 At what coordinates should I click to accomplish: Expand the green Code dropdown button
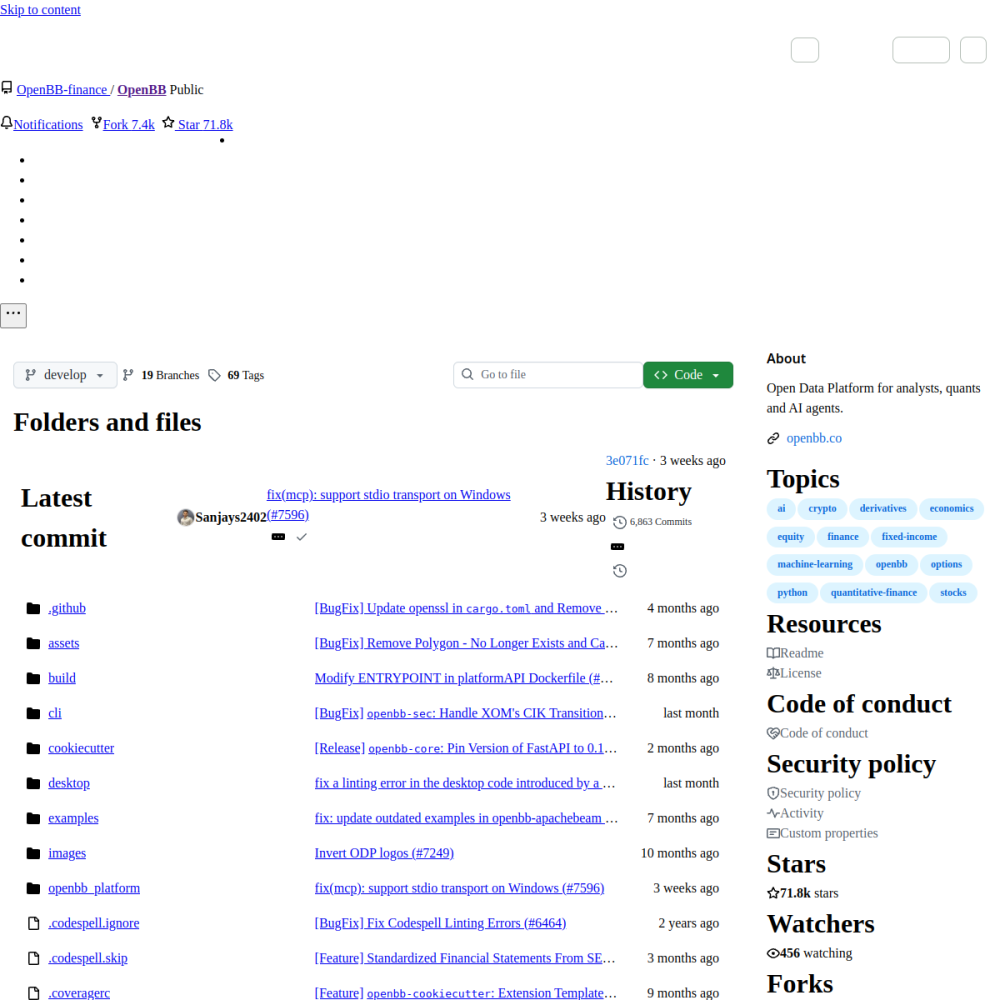(688, 375)
